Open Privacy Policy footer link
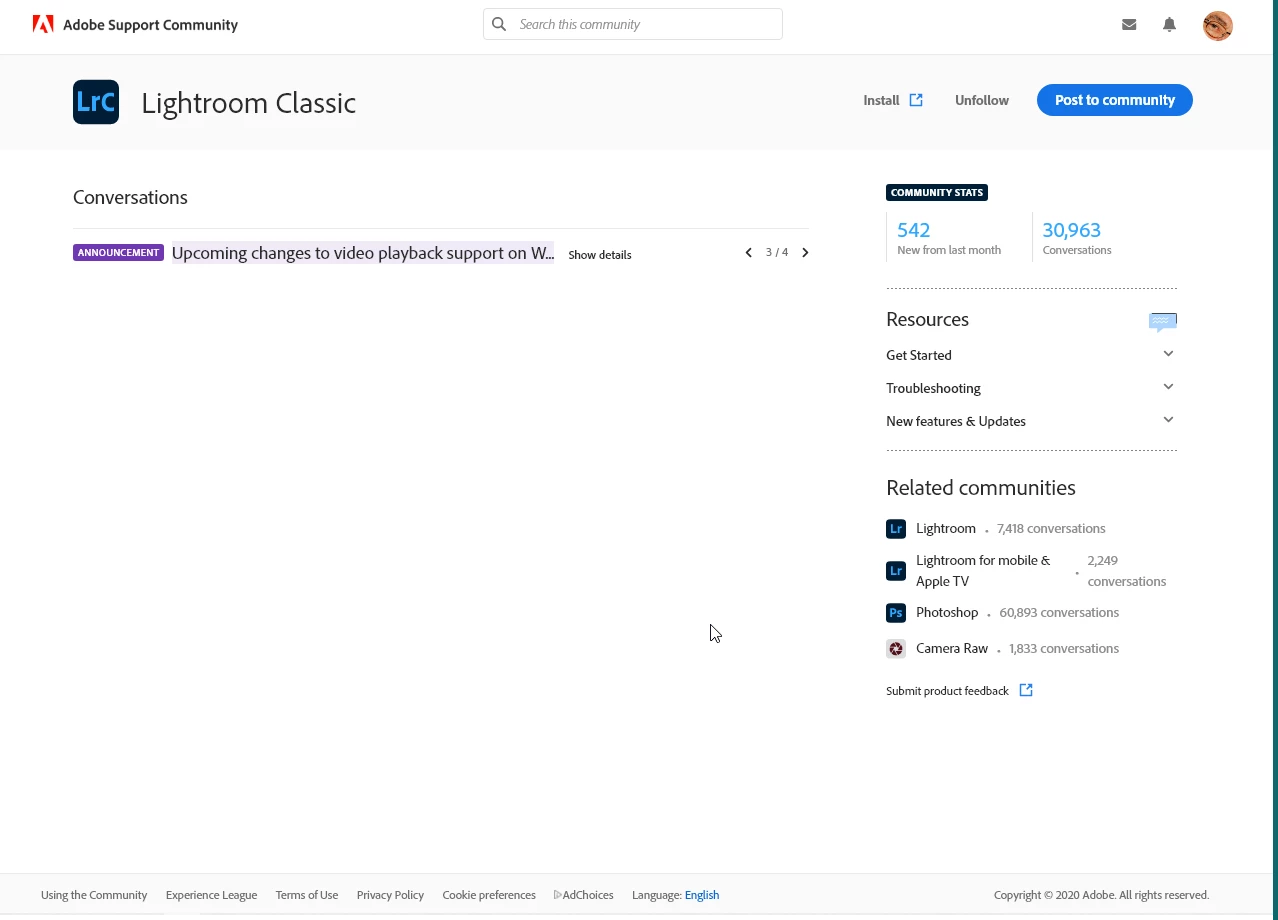 pyautogui.click(x=390, y=895)
